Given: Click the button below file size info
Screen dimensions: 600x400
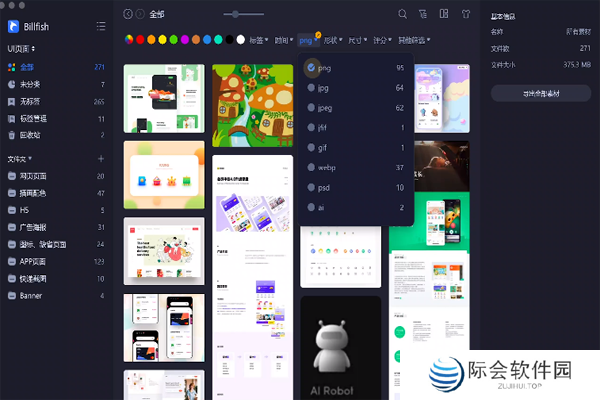Looking at the screenshot, I should coord(540,92).
